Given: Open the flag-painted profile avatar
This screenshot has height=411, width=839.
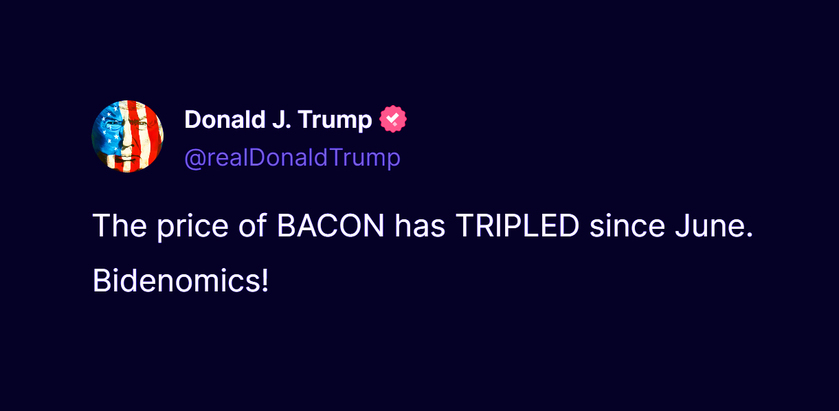Looking at the screenshot, I should (128, 136).
